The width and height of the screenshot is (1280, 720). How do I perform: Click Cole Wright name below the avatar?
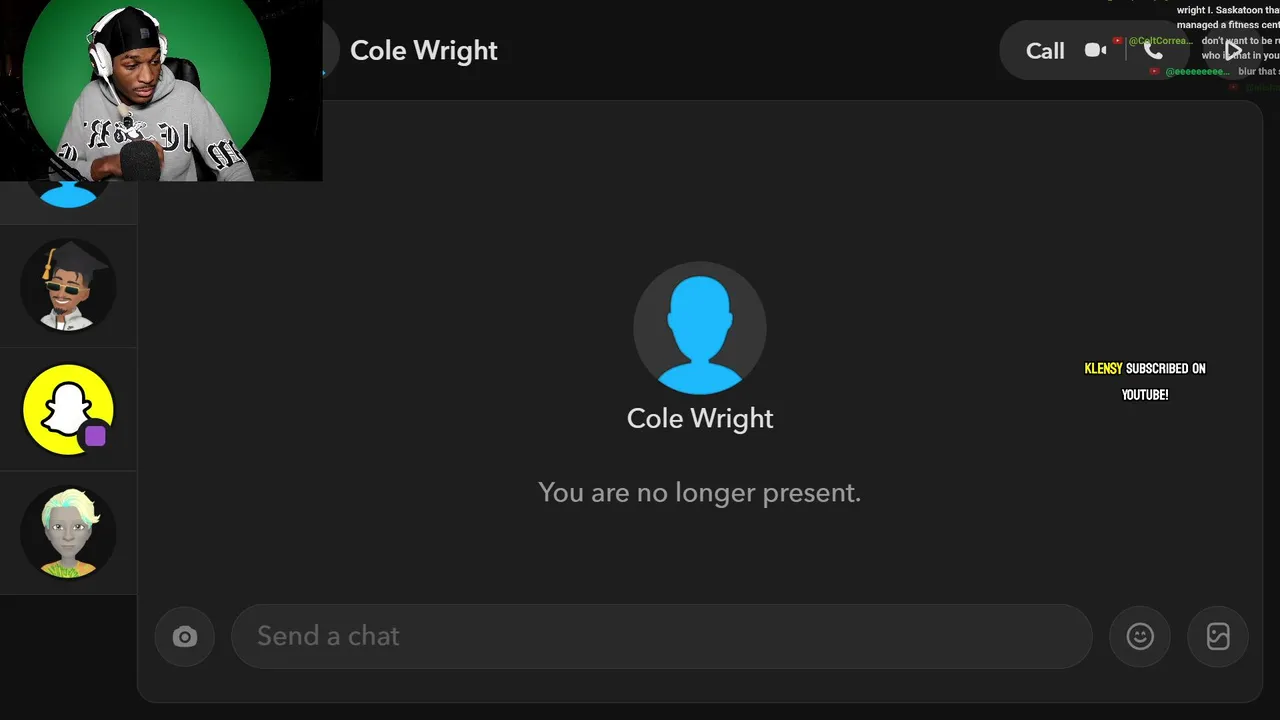[700, 418]
